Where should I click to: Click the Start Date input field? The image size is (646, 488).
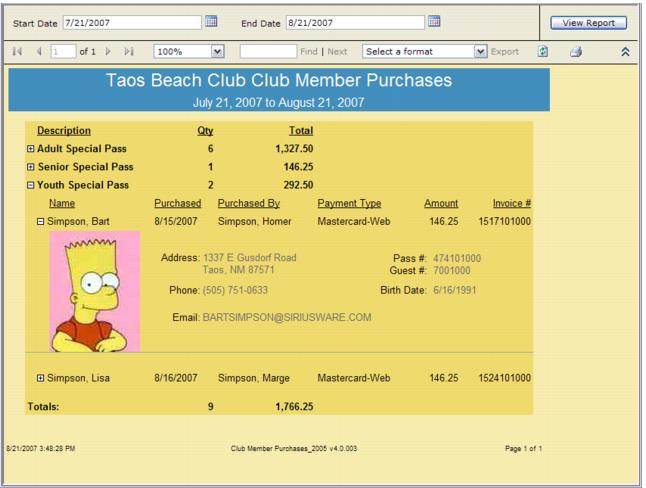pyautogui.click(x=130, y=21)
